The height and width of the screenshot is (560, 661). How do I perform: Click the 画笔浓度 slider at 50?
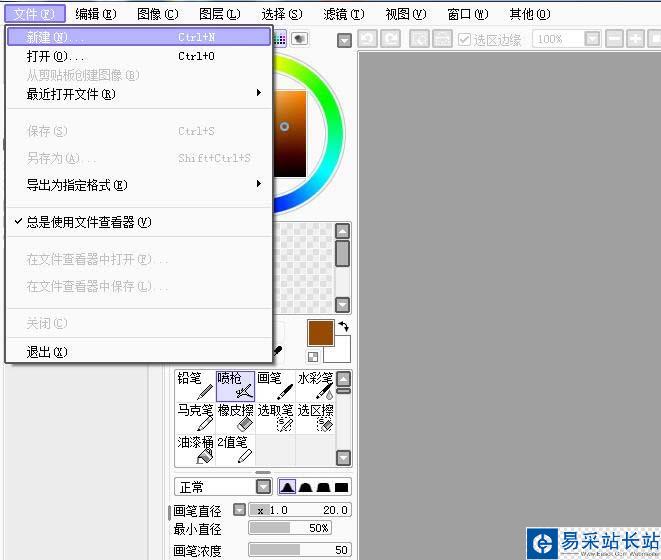[x=300, y=549]
